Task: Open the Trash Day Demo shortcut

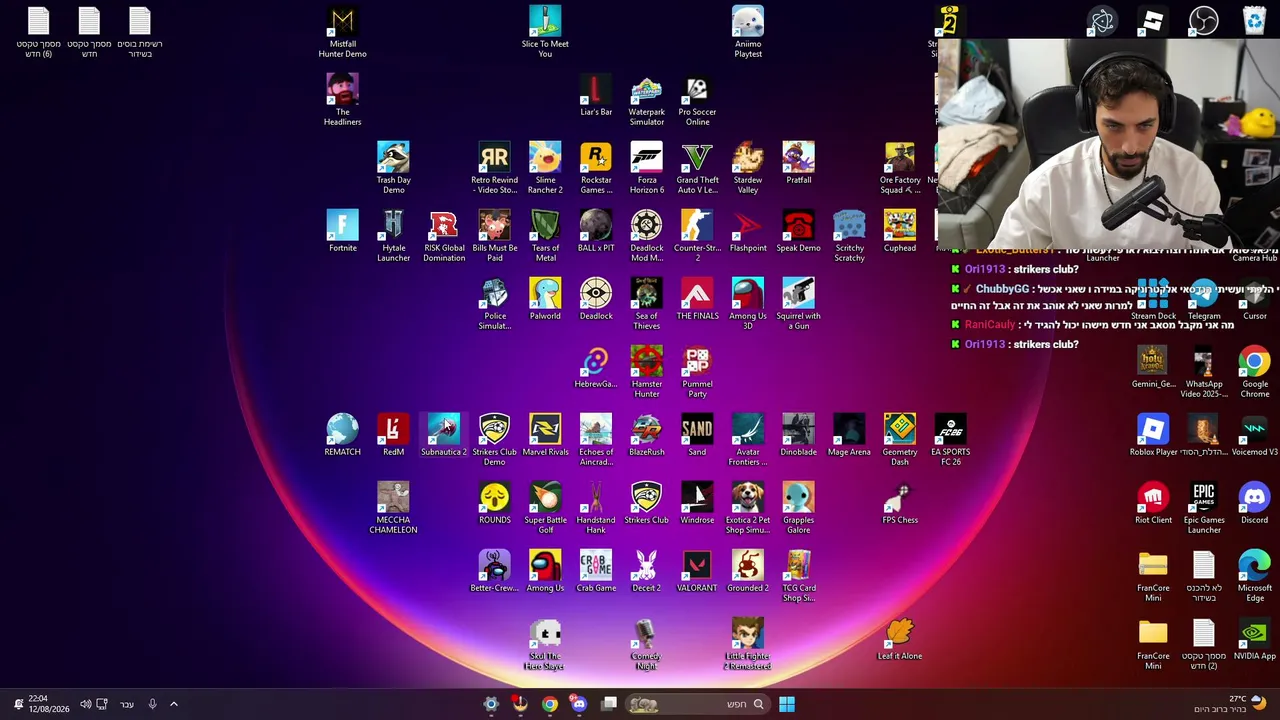Action: 393,157
